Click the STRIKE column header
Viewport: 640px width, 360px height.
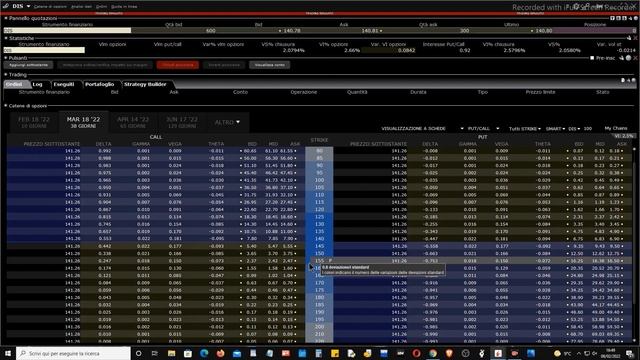tap(319, 140)
